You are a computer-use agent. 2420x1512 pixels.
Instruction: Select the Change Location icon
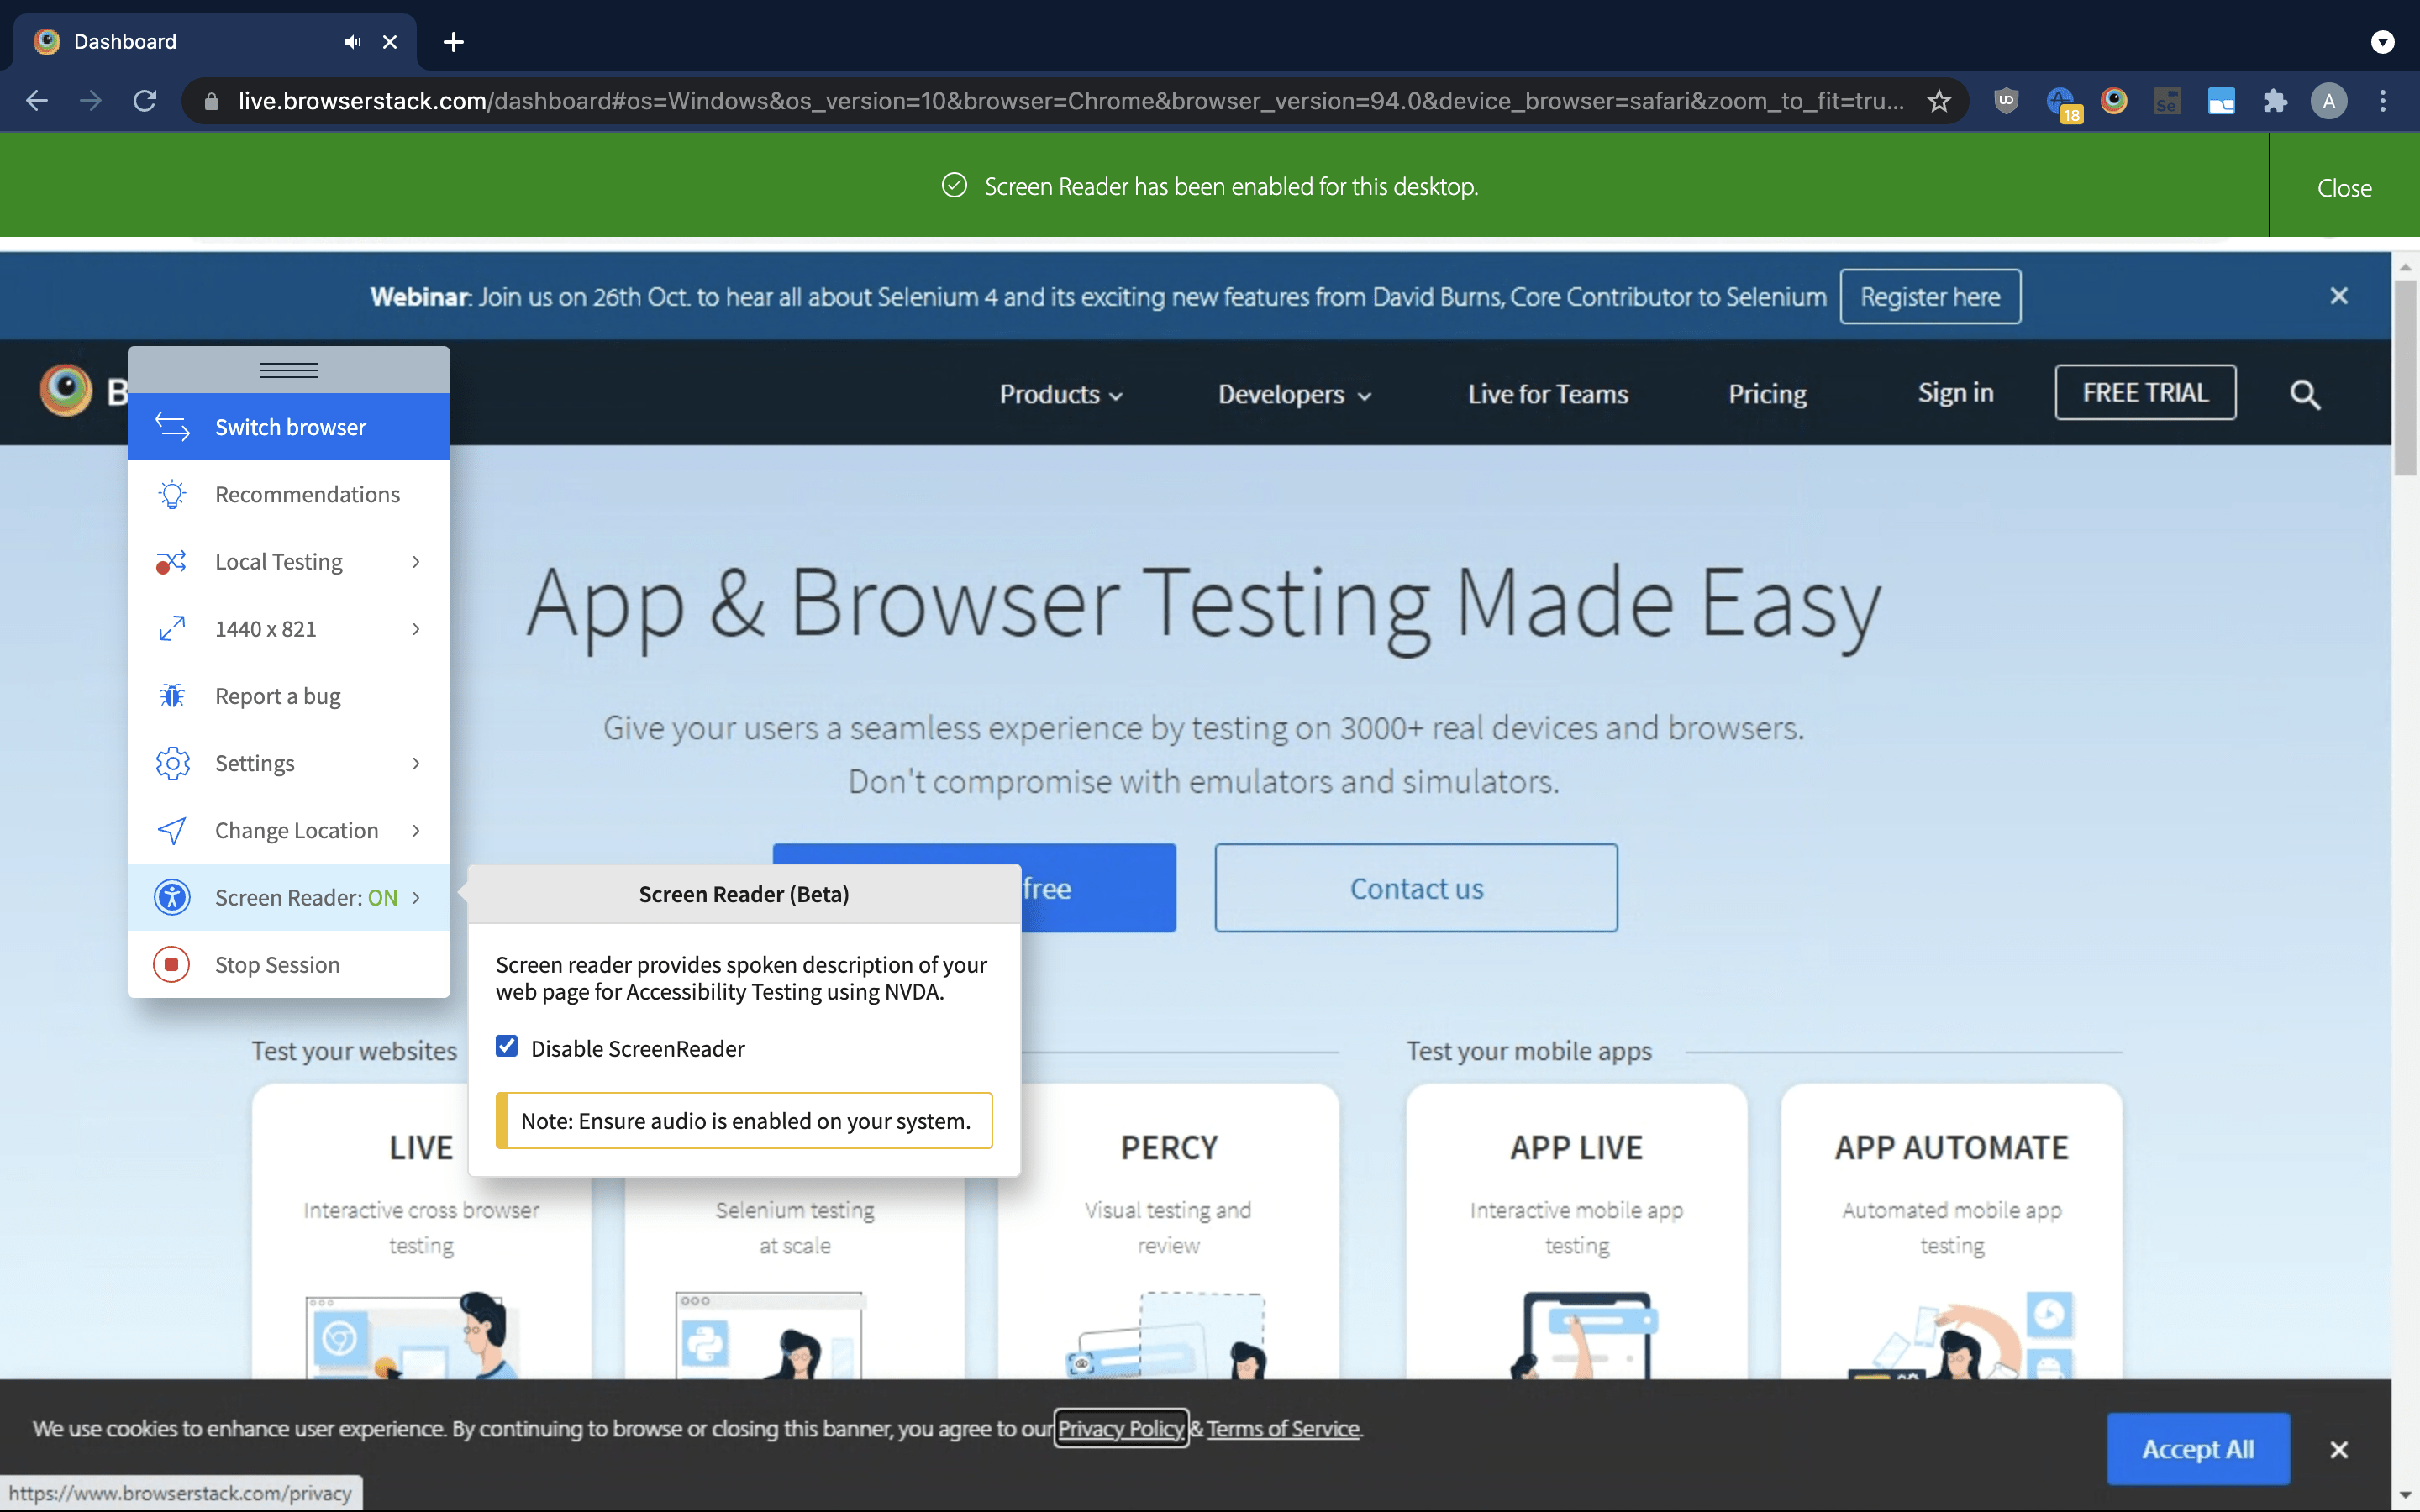tap(172, 830)
